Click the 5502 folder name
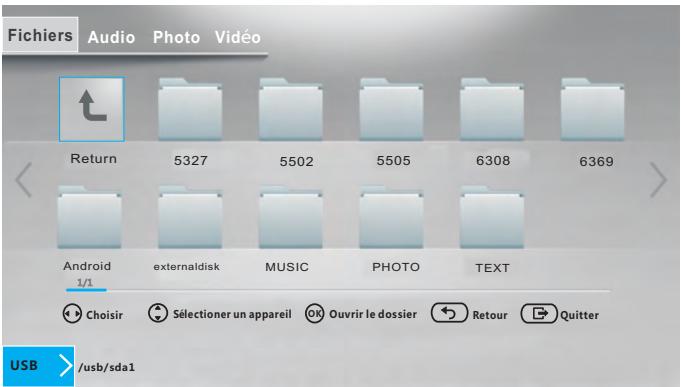 (x=296, y=162)
